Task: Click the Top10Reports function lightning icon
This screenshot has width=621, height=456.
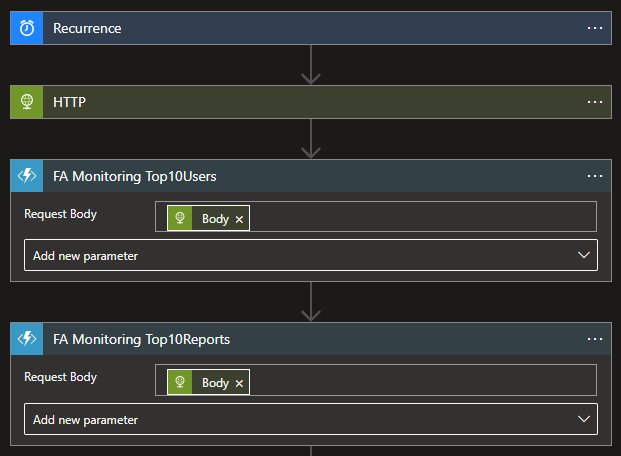Action: [27, 339]
